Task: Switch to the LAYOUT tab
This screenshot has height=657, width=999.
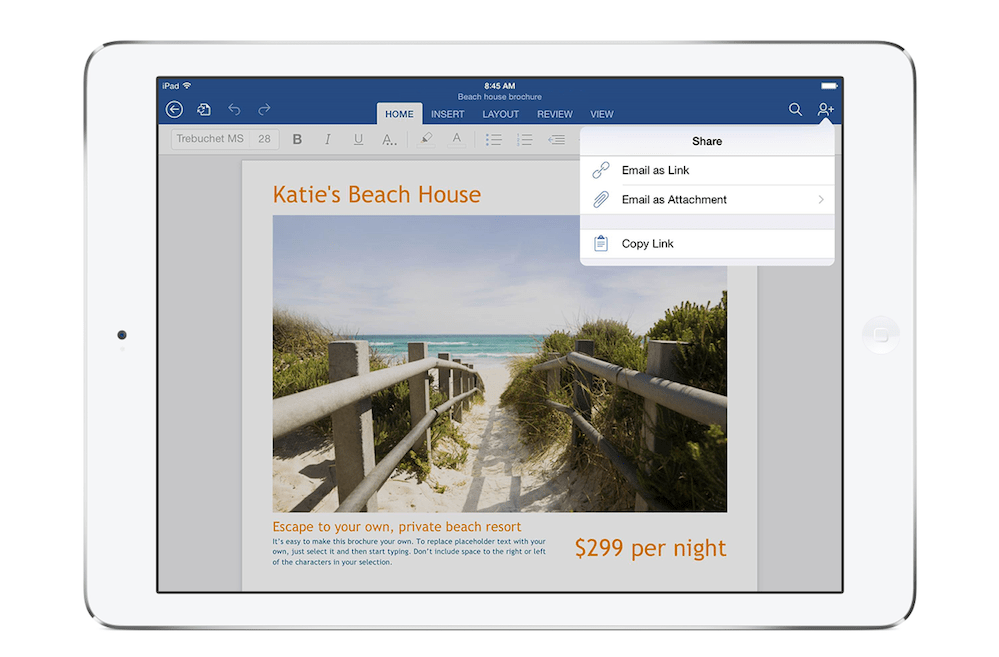Action: [x=500, y=114]
